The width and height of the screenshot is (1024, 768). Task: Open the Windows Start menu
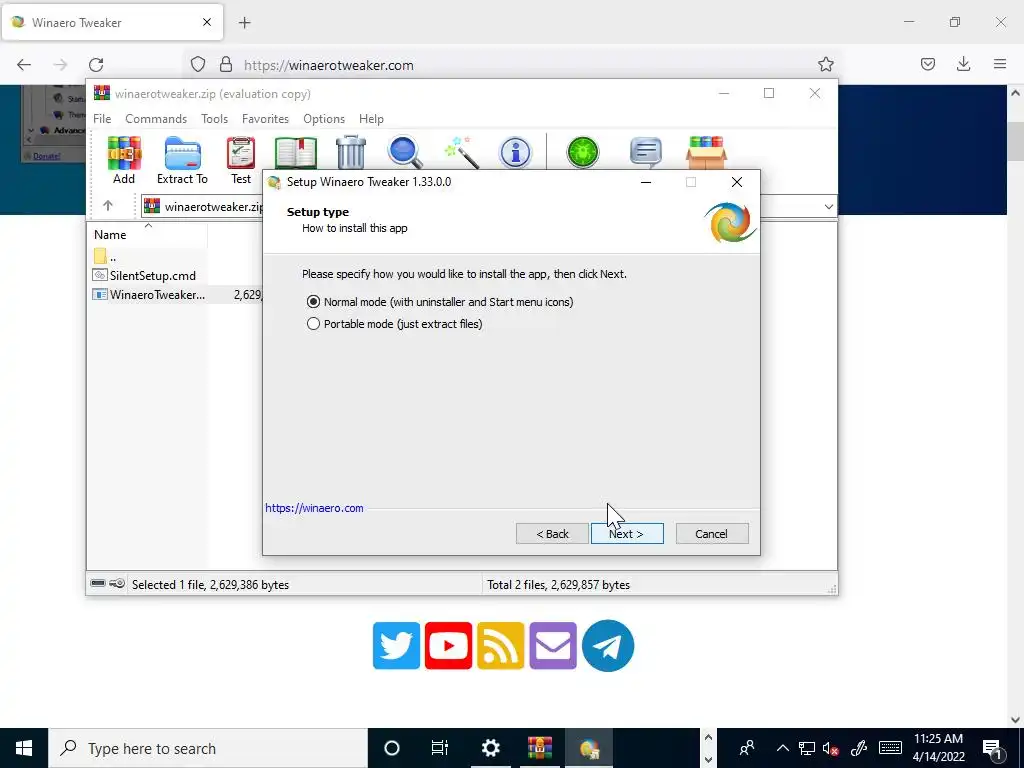click(24, 748)
